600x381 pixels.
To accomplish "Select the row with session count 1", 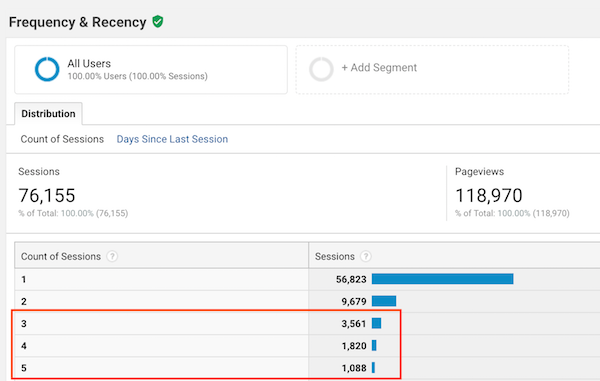I will (x=307, y=279).
